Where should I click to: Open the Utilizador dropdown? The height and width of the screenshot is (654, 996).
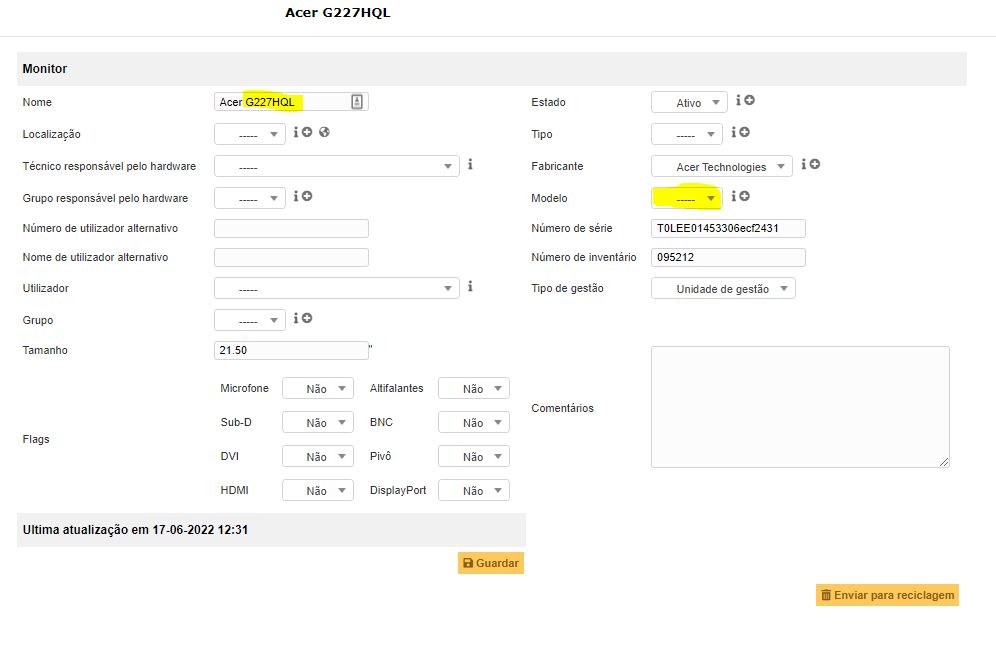(x=337, y=288)
